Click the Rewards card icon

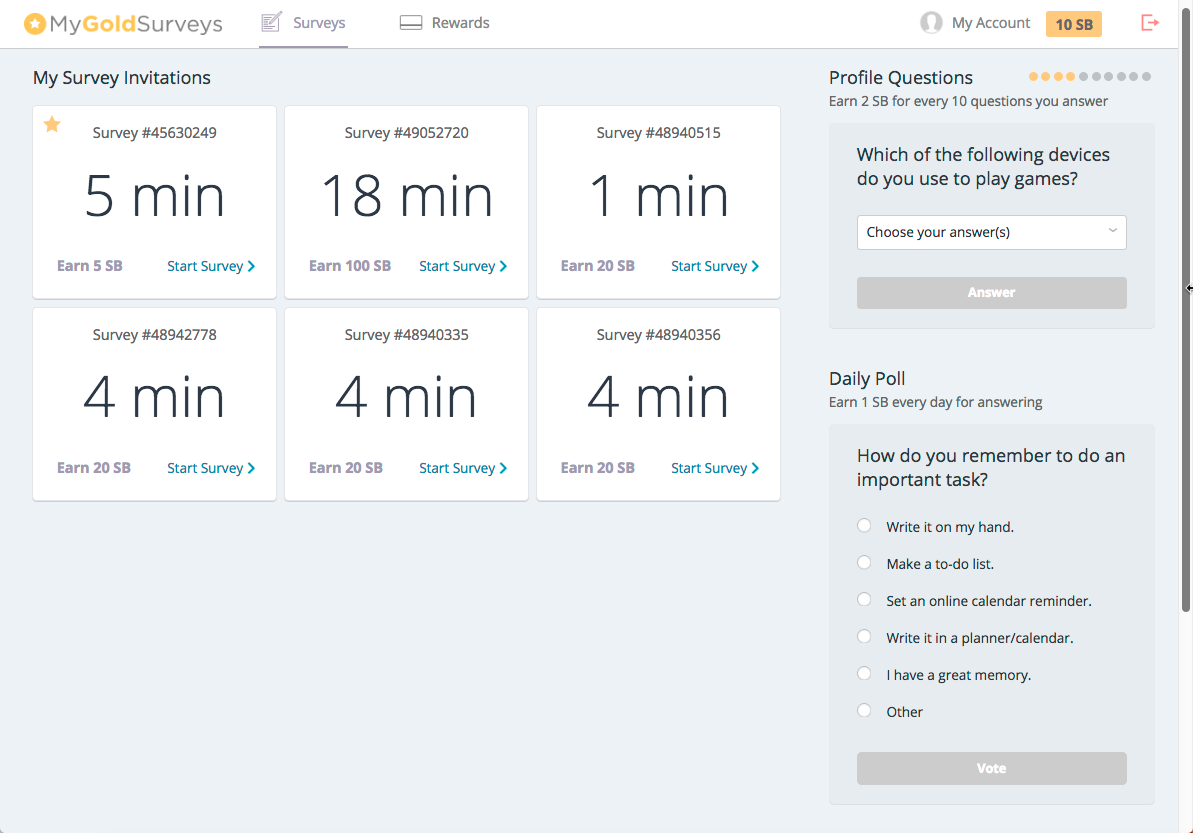[x=411, y=23]
